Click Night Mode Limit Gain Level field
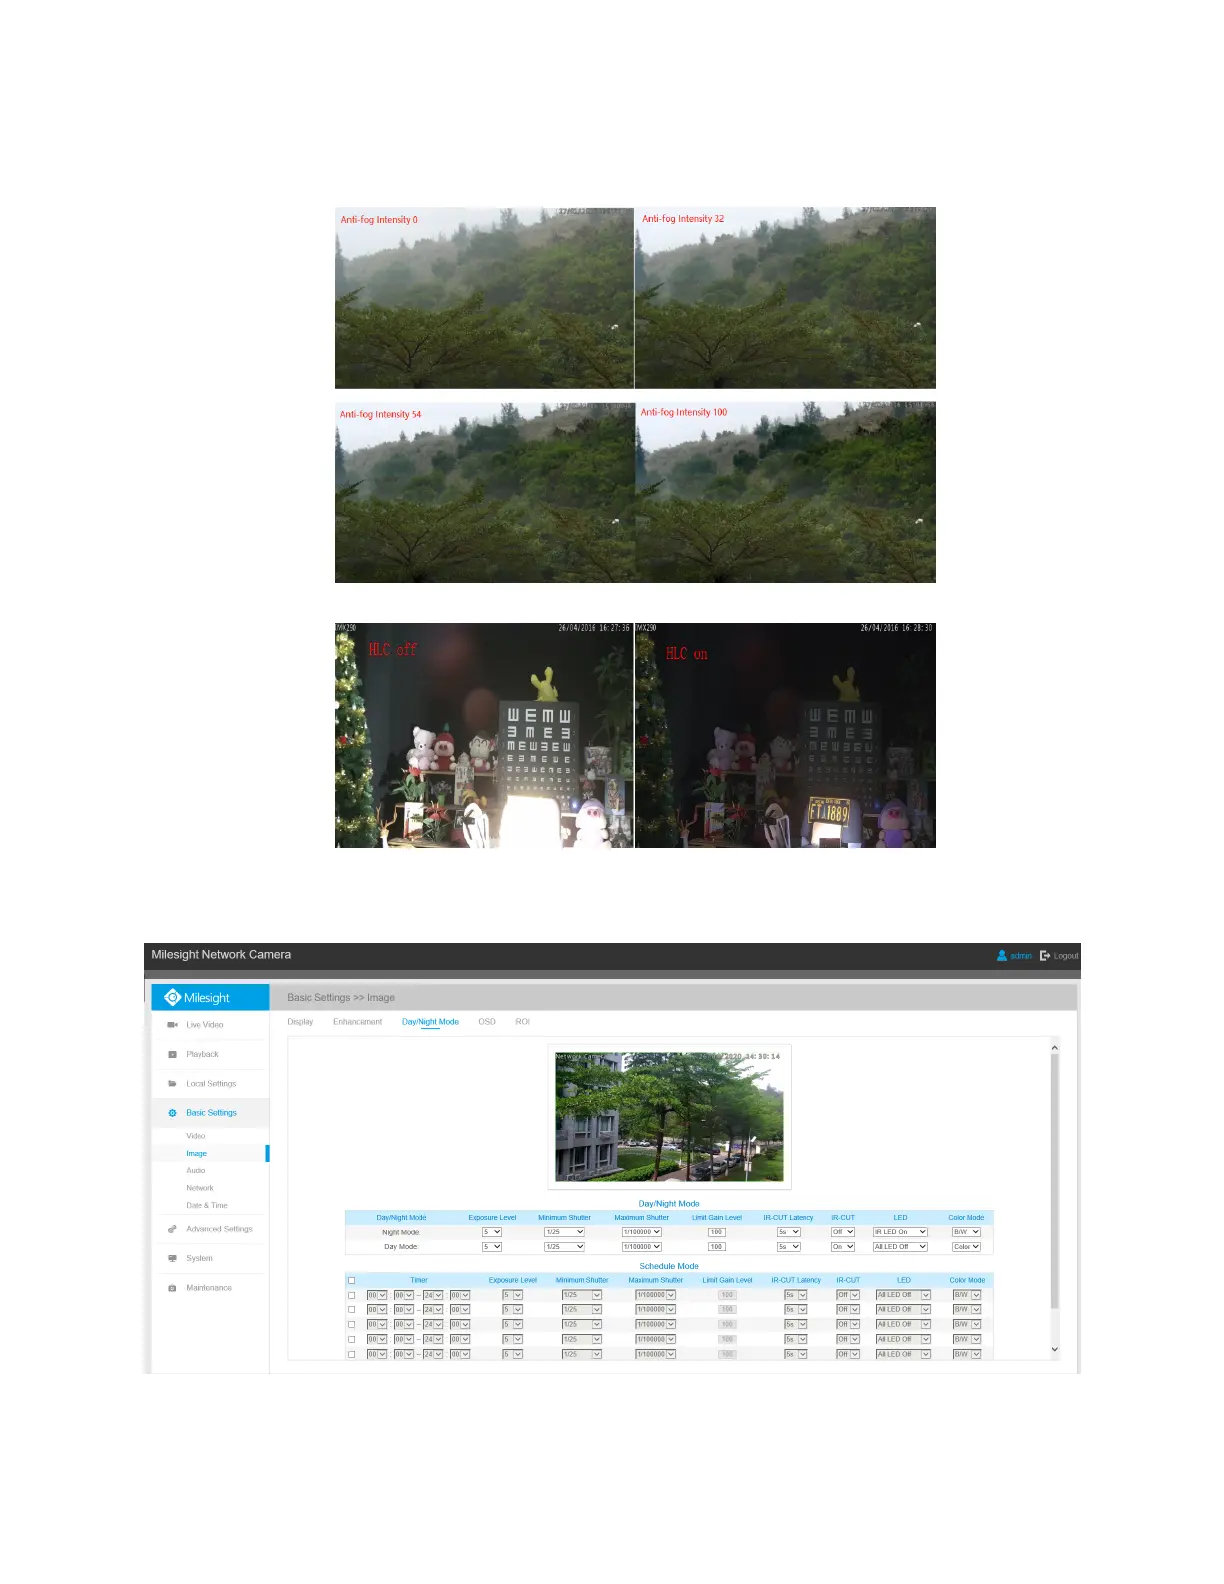 pyautogui.click(x=716, y=1232)
